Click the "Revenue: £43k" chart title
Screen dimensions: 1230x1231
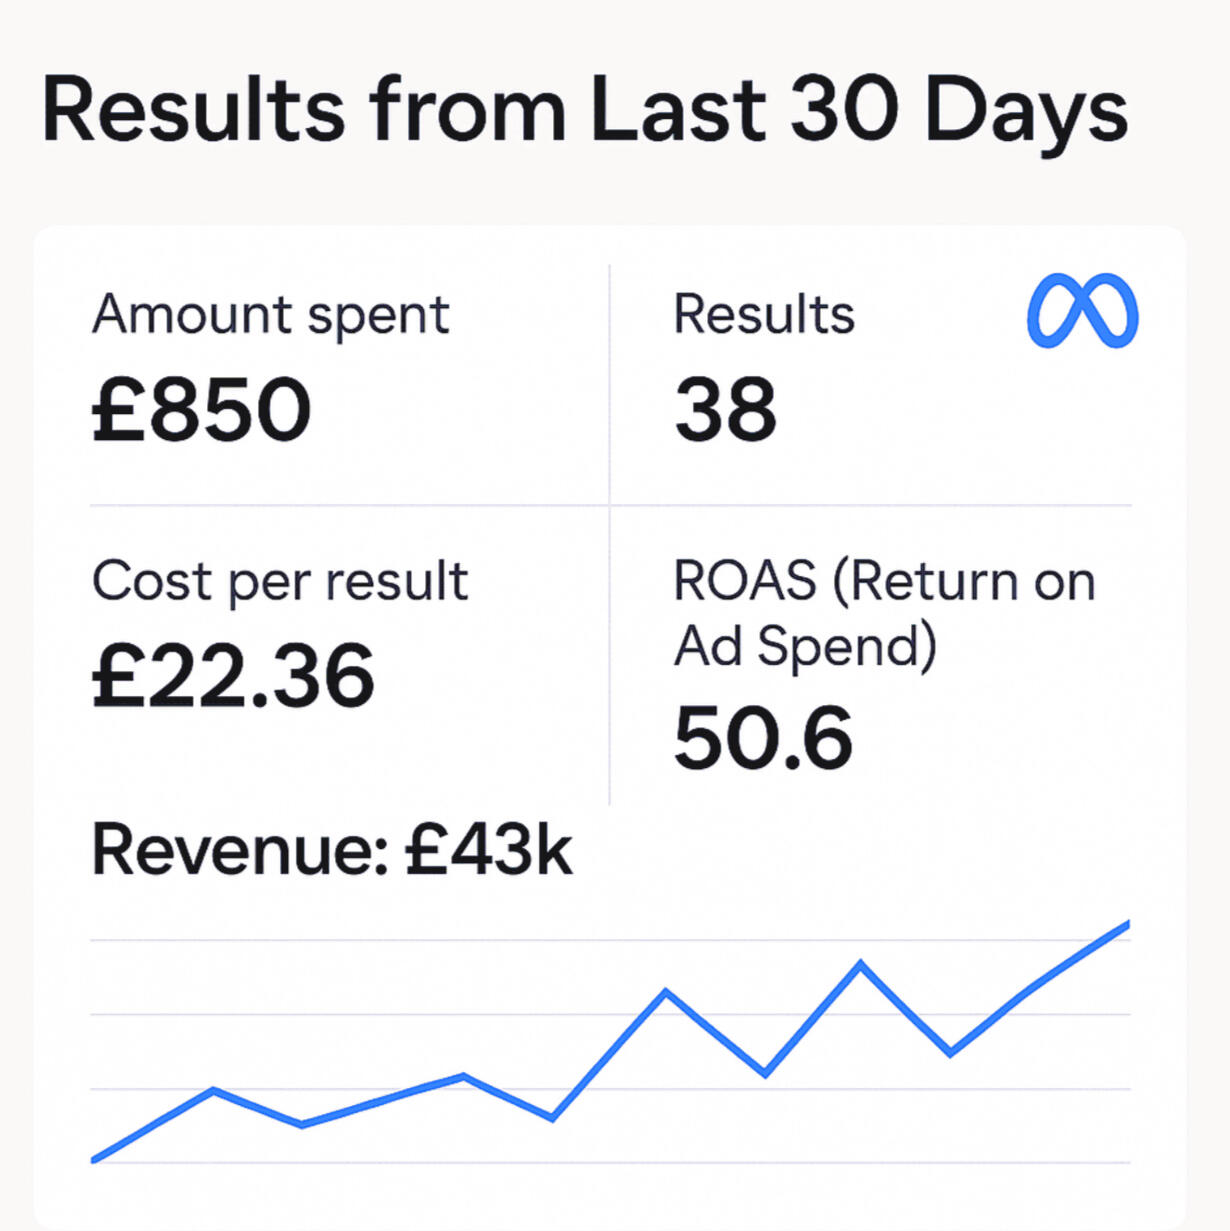point(332,851)
